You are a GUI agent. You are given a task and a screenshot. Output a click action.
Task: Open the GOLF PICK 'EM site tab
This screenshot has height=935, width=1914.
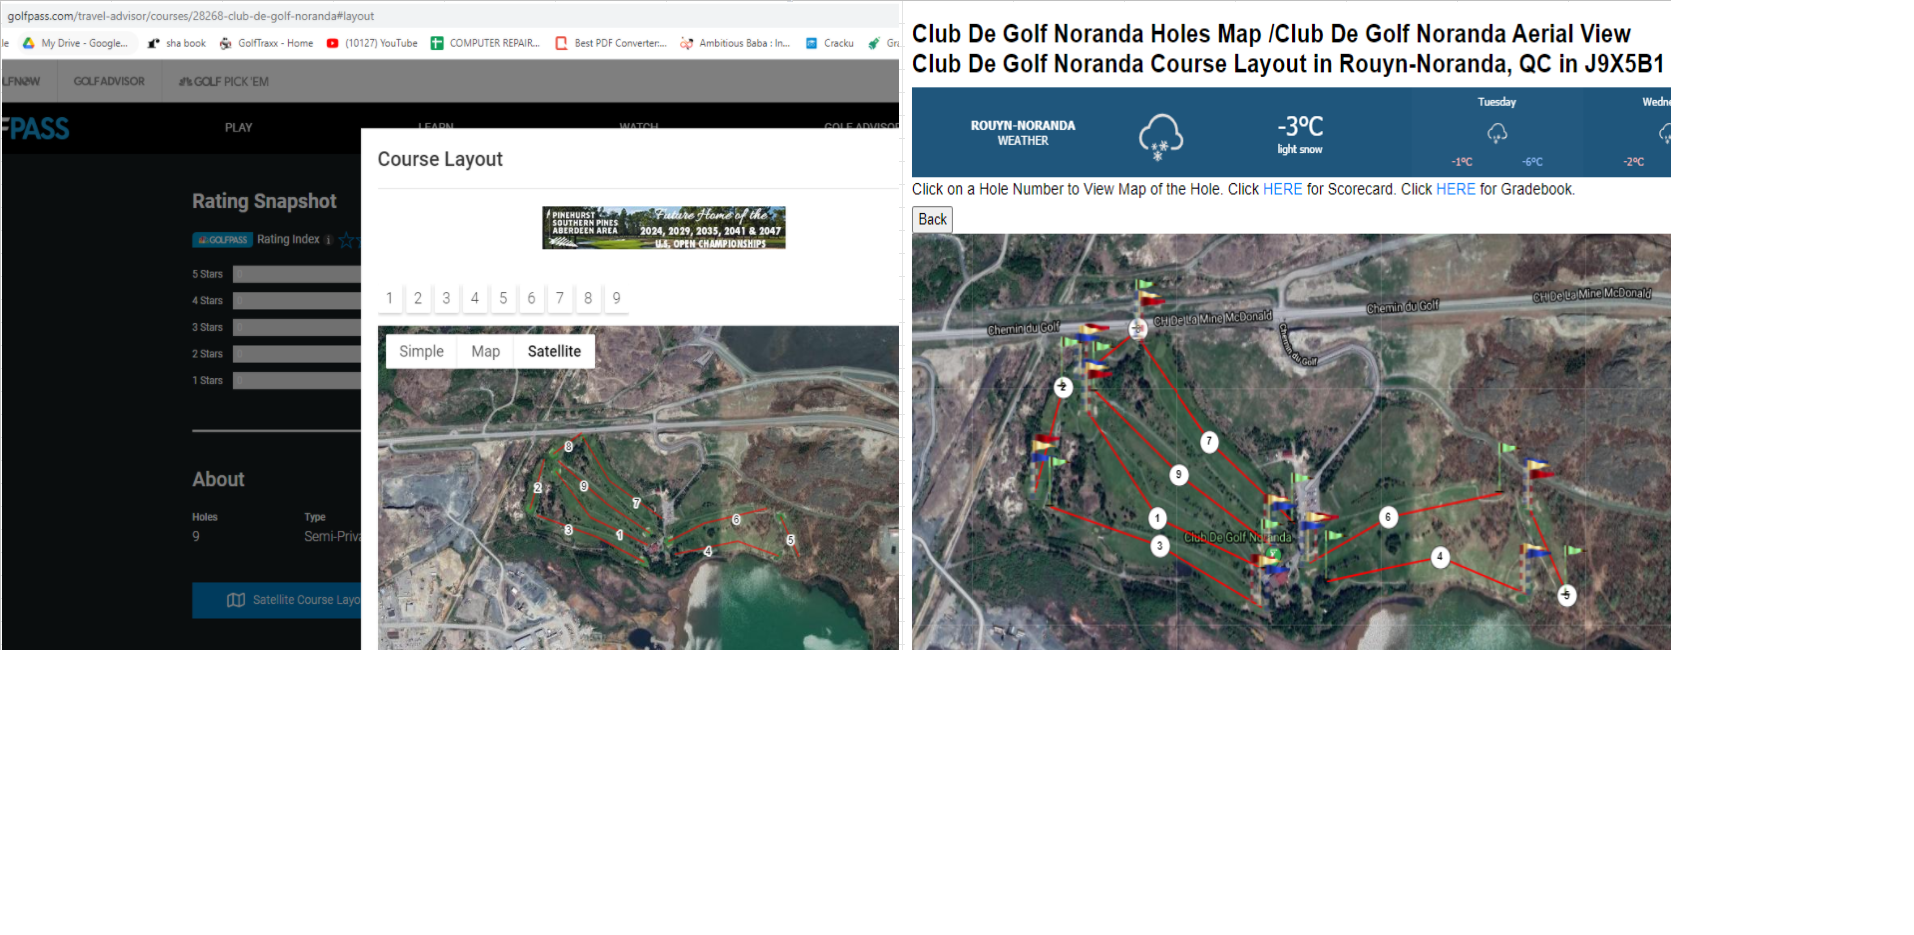(x=224, y=81)
